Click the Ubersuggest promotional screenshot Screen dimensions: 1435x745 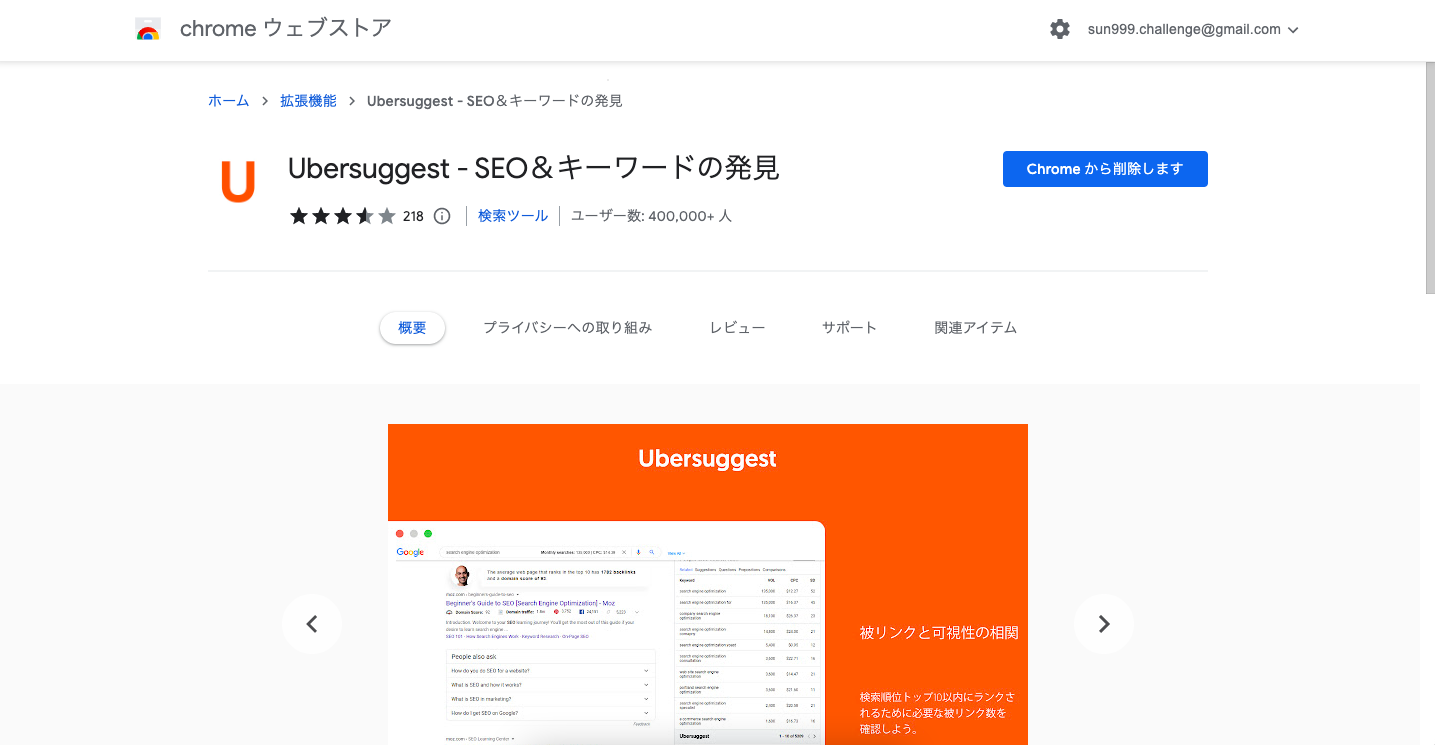[x=708, y=584]
